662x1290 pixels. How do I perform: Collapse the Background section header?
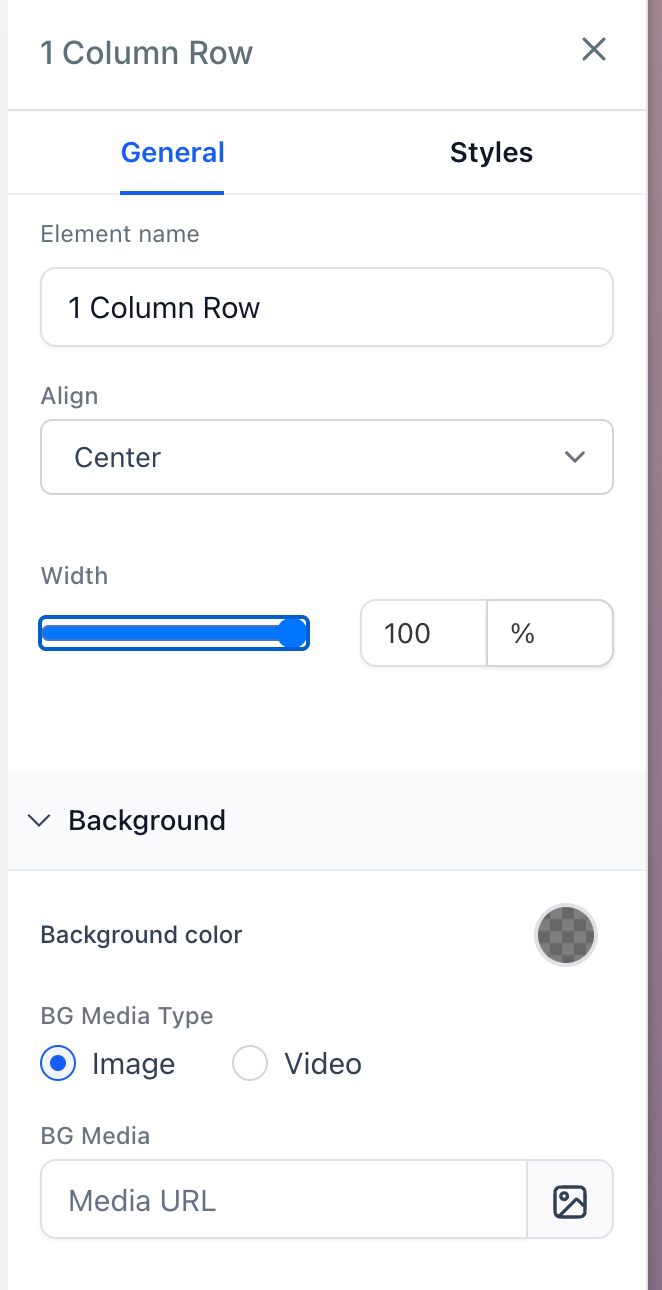coord(147,821)
